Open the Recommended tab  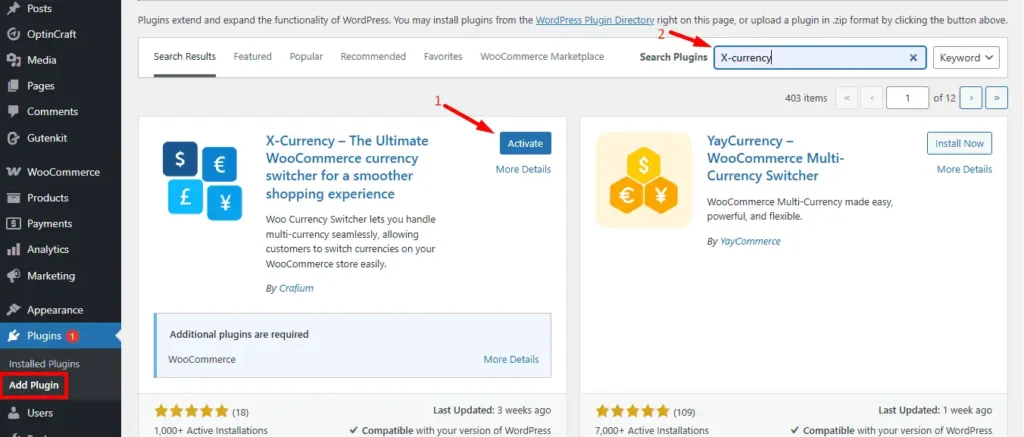[x=373, y=57]
